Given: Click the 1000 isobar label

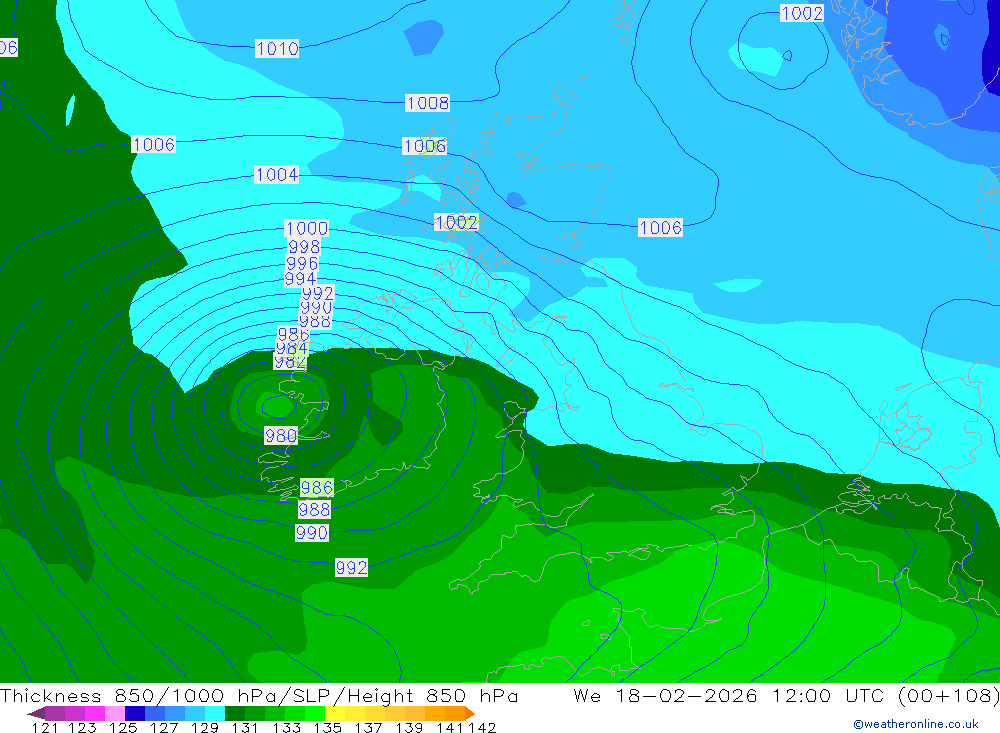Looking at the screenshot, I should click(x=306, y=228).
